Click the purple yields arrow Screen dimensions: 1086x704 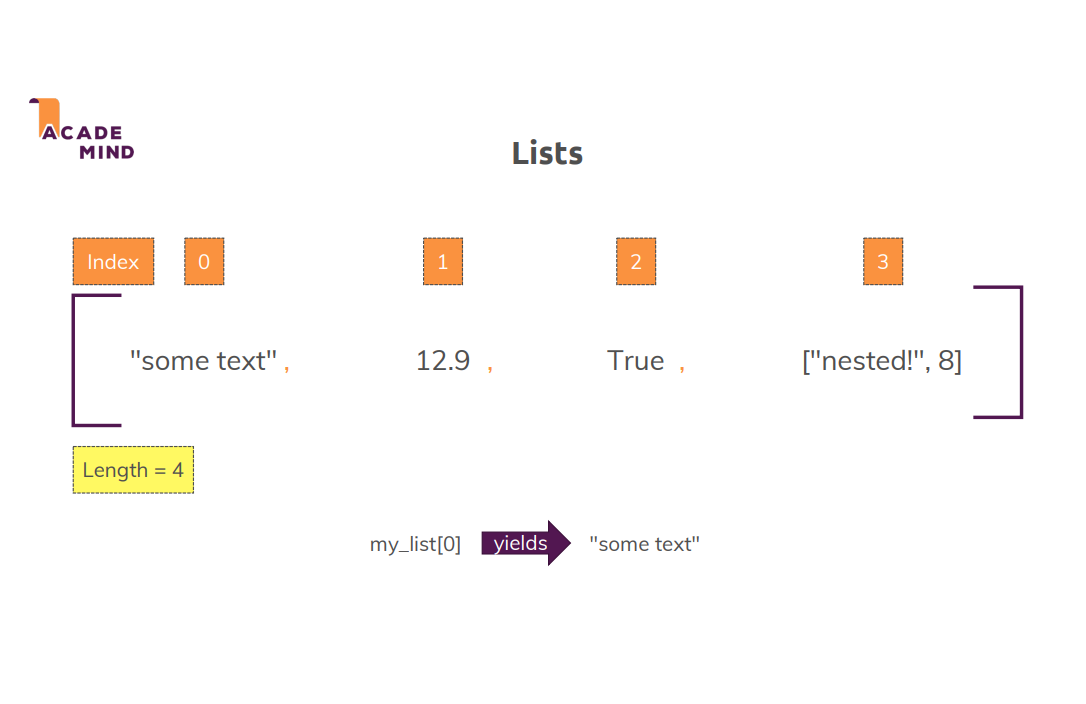[524, 544]
